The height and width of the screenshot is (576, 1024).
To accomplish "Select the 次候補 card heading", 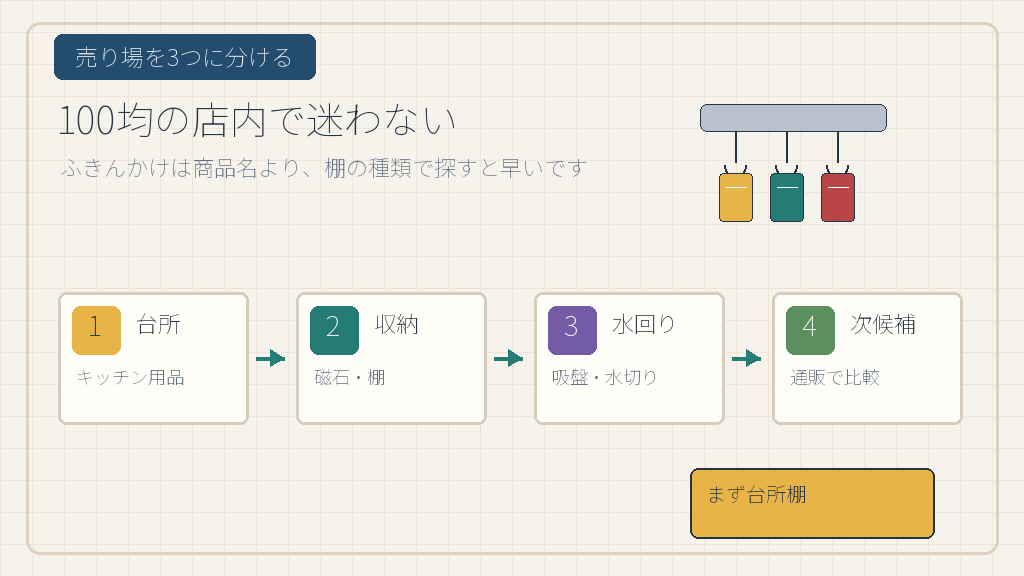I will 883,325.
